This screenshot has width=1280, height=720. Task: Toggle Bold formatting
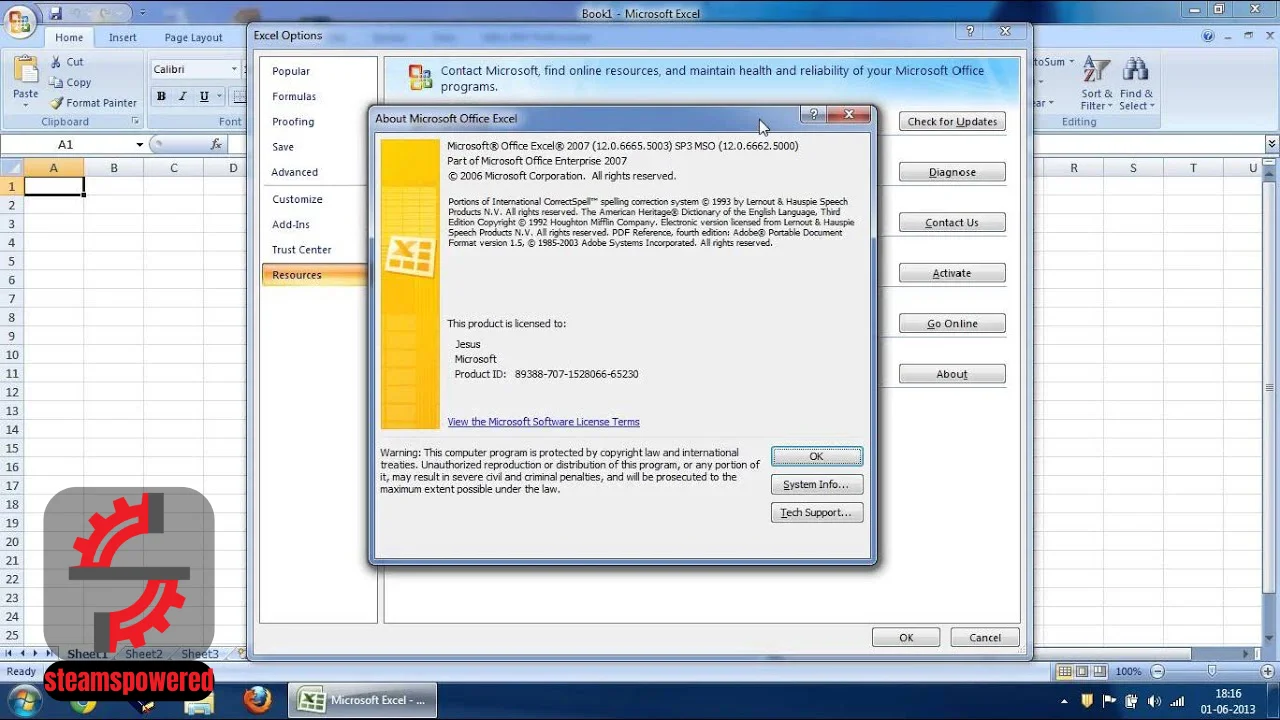point(161,96)
